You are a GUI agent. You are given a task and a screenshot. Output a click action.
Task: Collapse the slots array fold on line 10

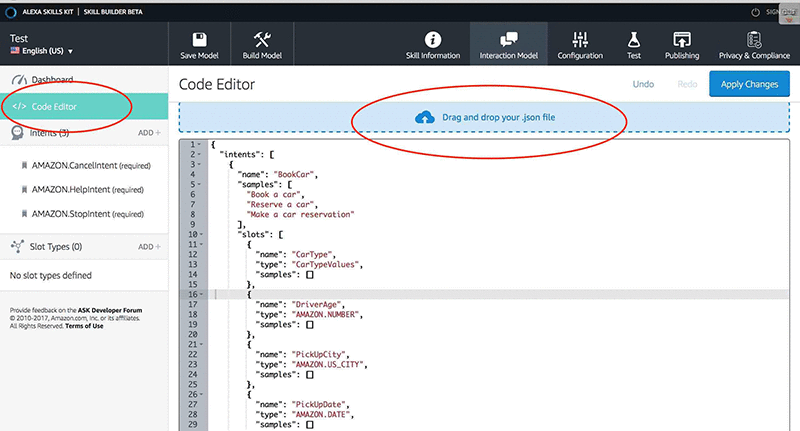click(201, 235)
